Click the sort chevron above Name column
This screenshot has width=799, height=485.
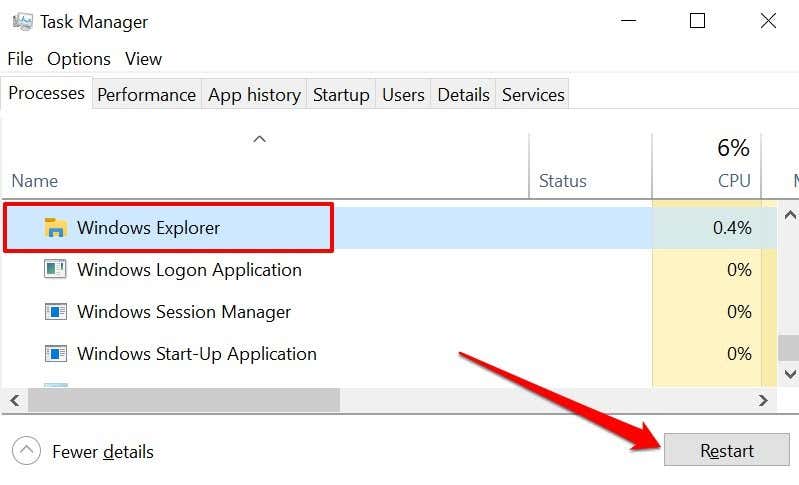coord(259,139)
